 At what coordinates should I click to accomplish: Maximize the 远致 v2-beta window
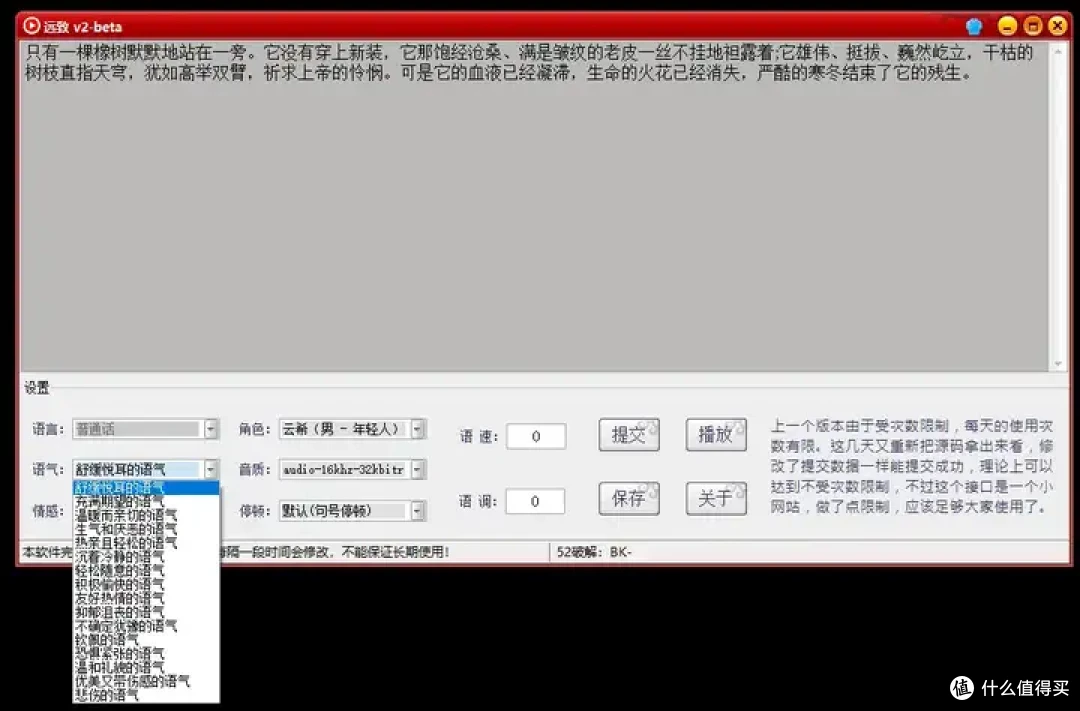point(1032,26)
